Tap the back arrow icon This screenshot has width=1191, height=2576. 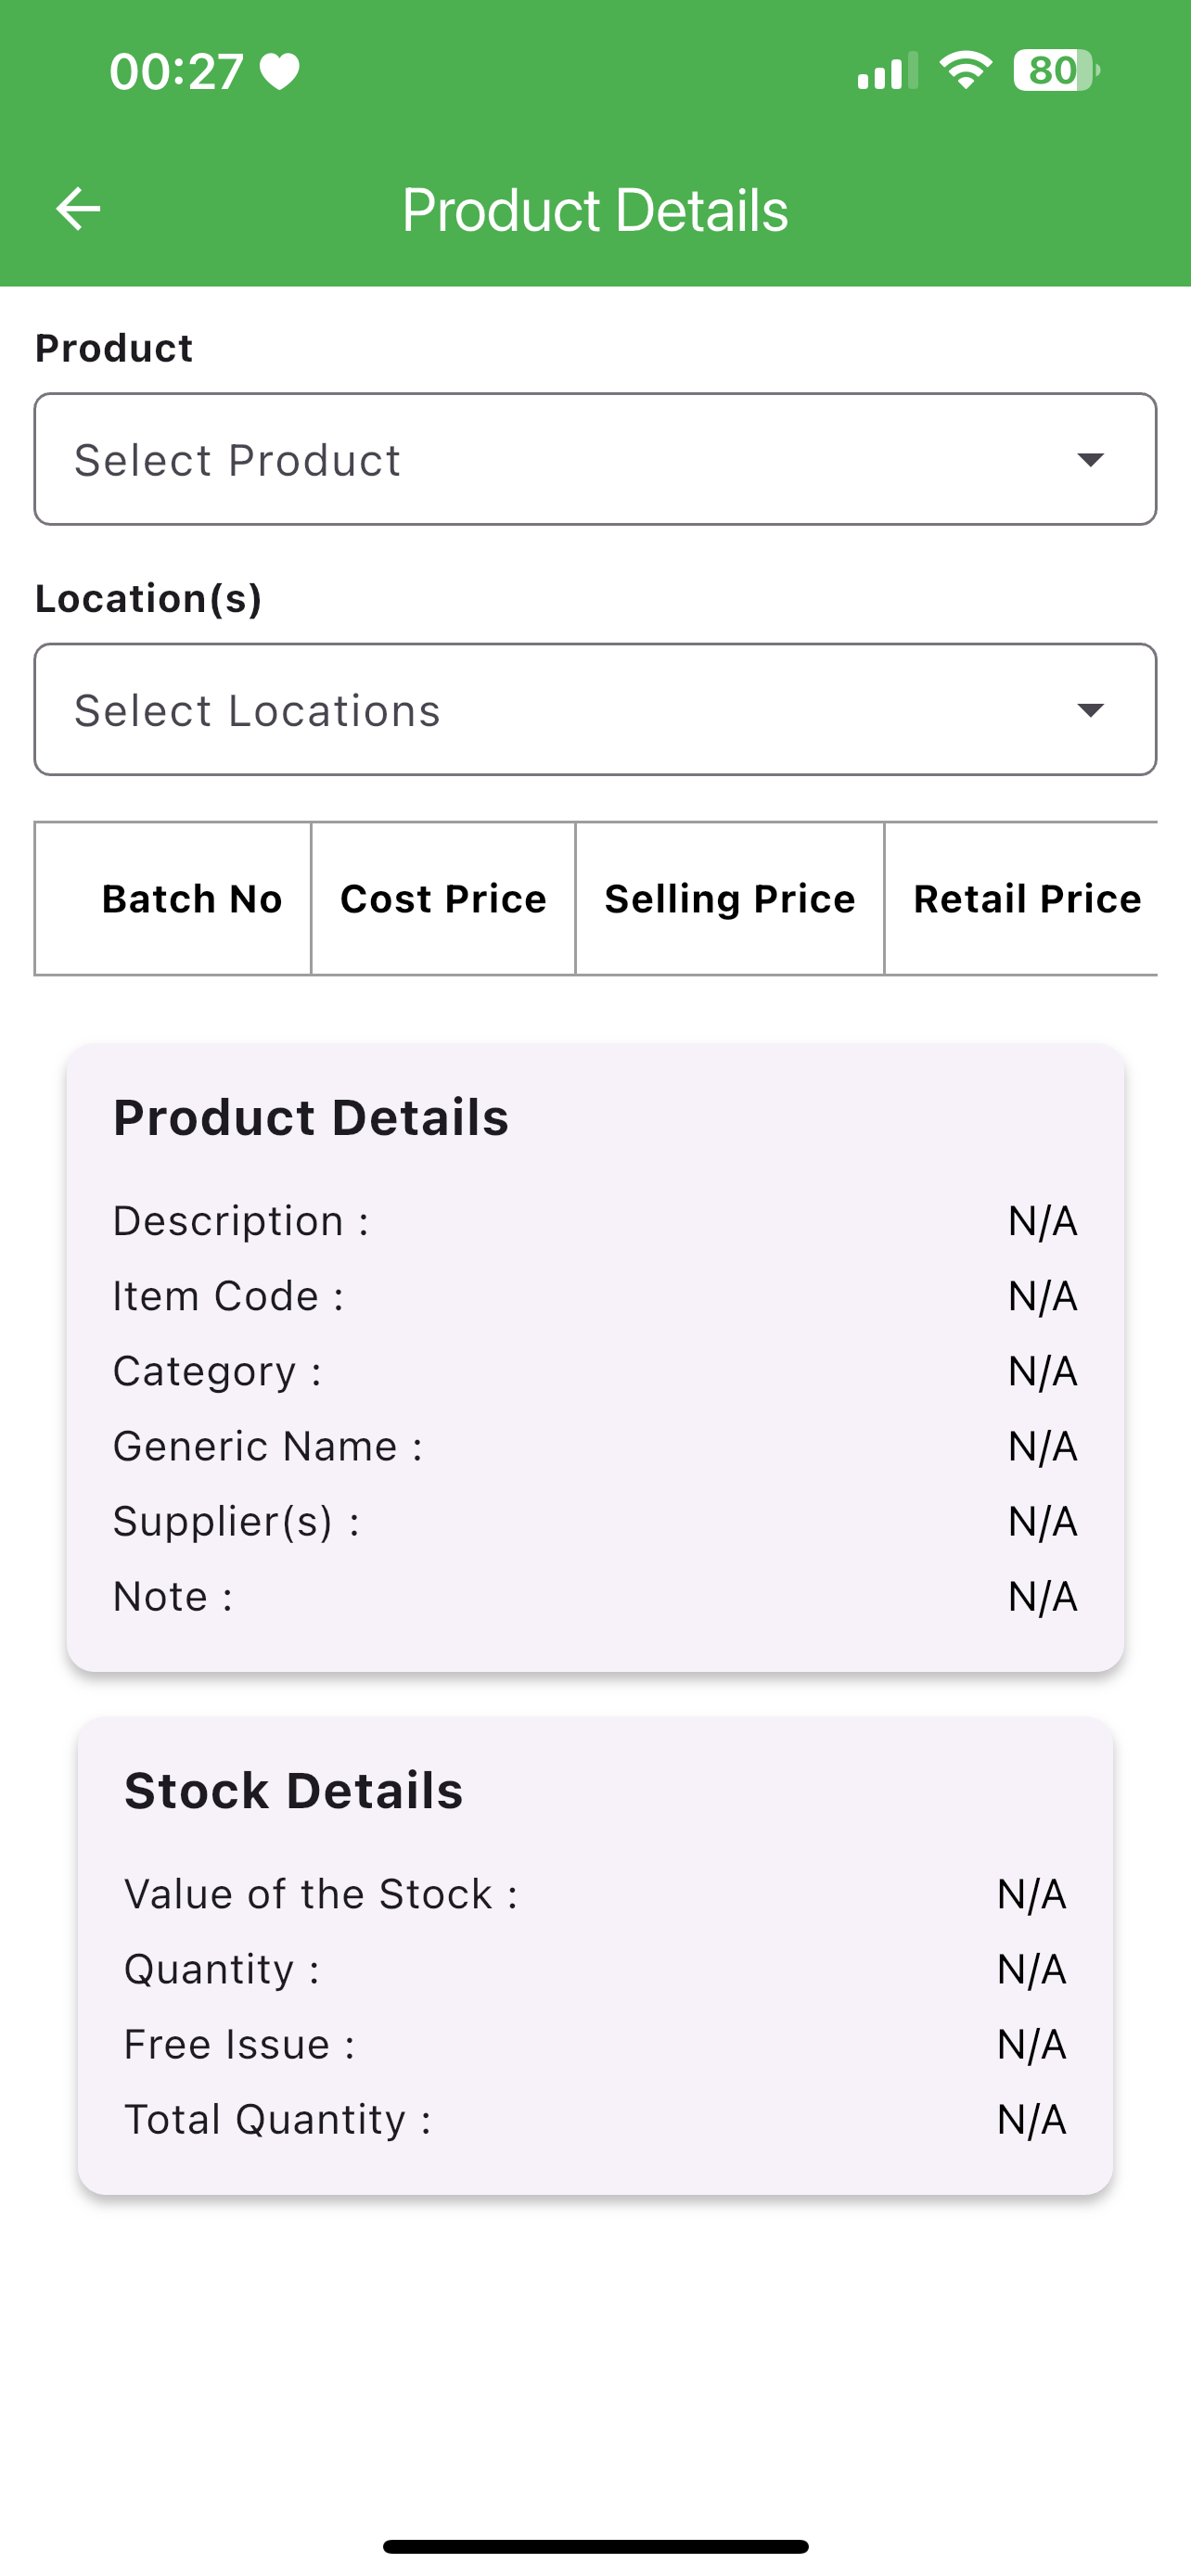pyautogui.click(x=78, y=209)
